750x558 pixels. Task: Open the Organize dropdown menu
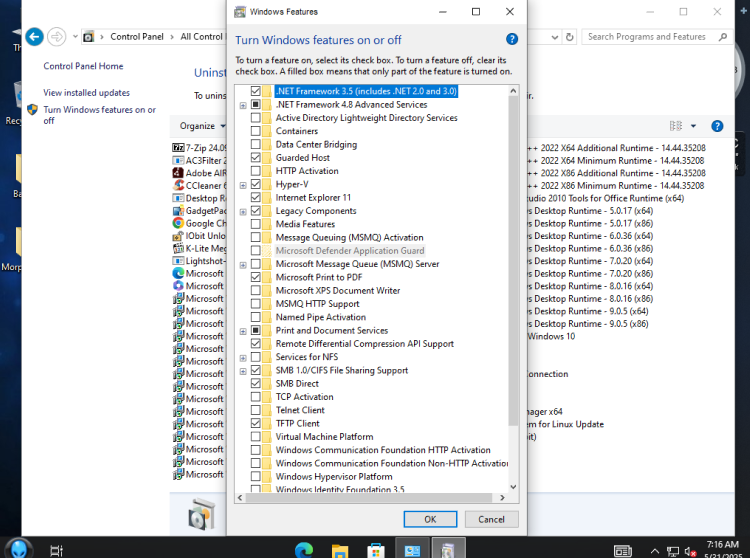202,126
